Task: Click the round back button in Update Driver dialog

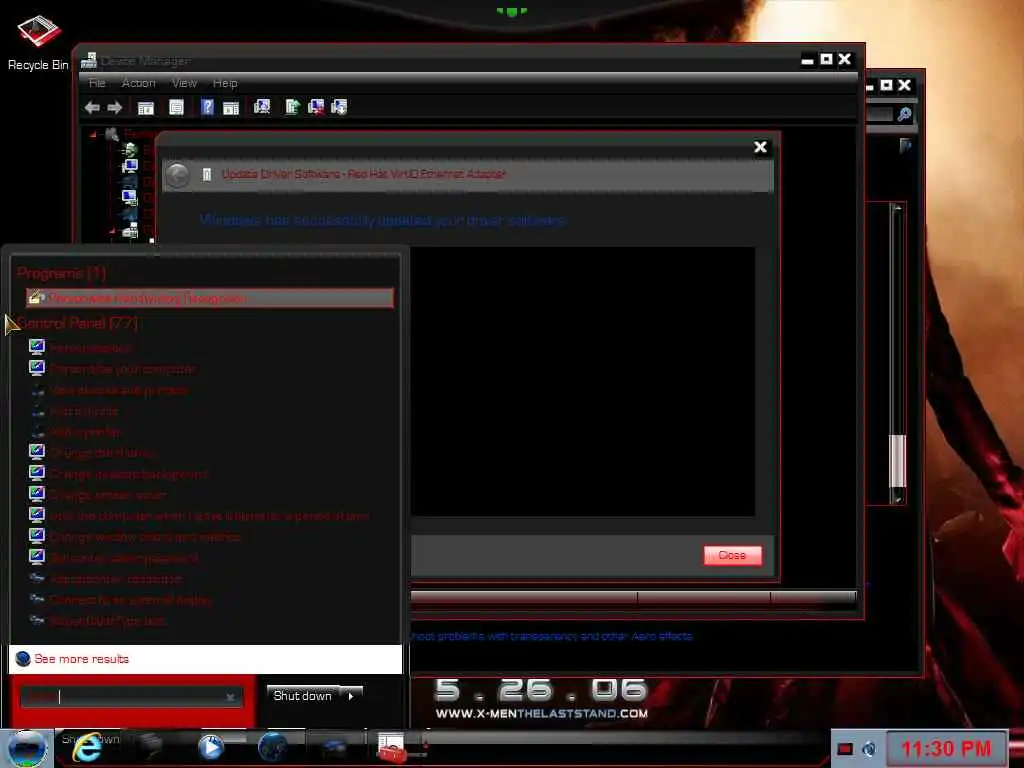Action: pos(178,174)
